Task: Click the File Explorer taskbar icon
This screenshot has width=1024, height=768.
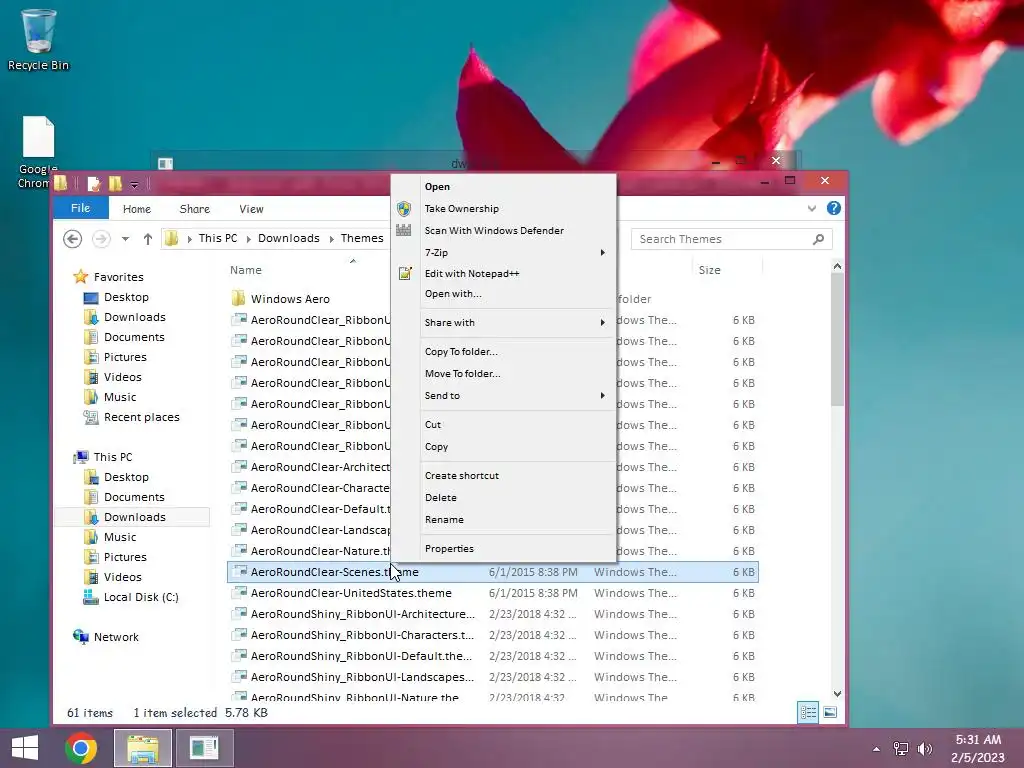Action: 143,748
